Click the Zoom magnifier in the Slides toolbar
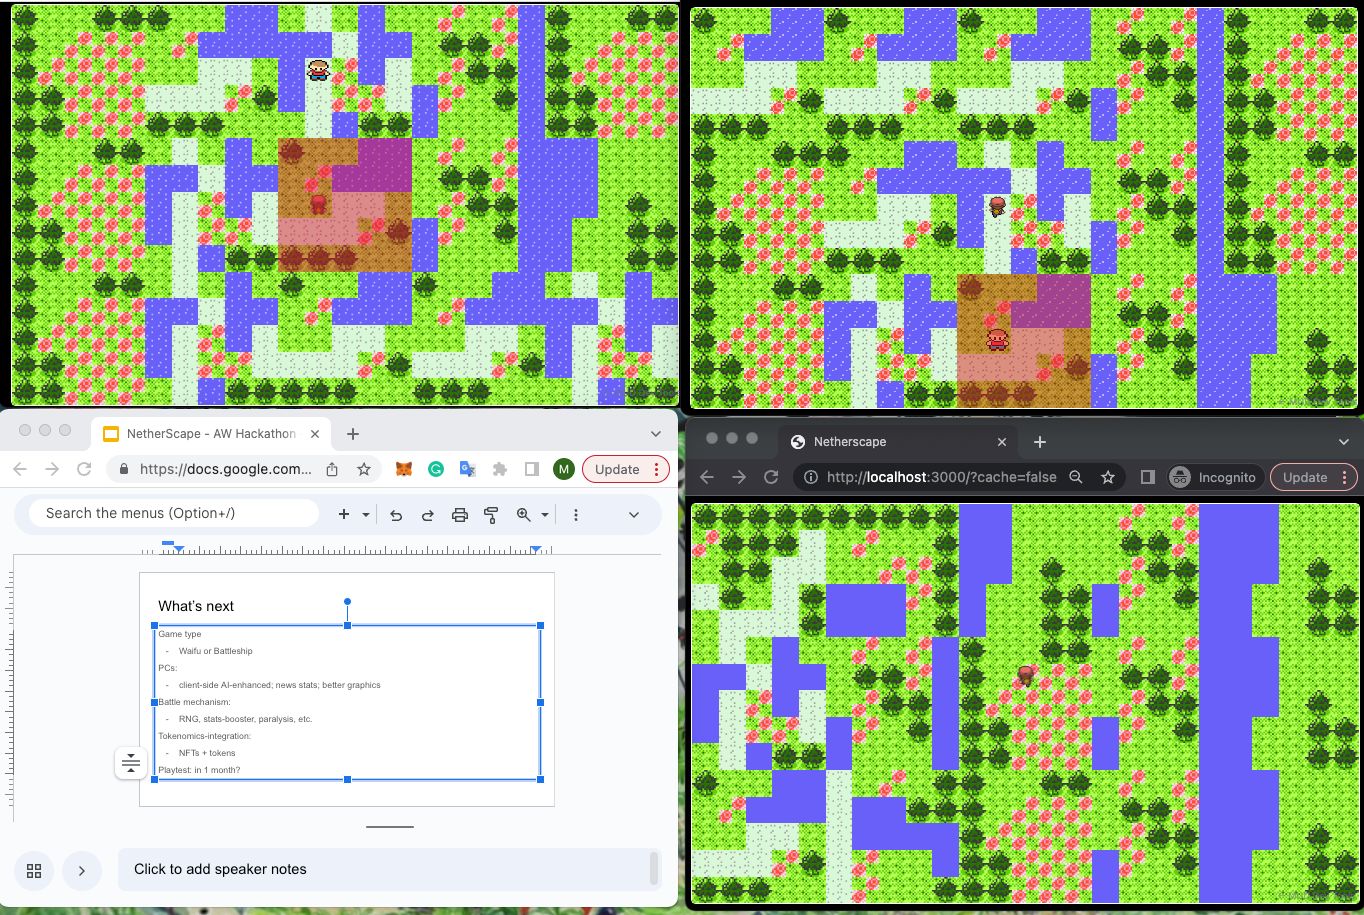Image resolution: width=1364 pixels, height=915 pixels. coord(524,514)
